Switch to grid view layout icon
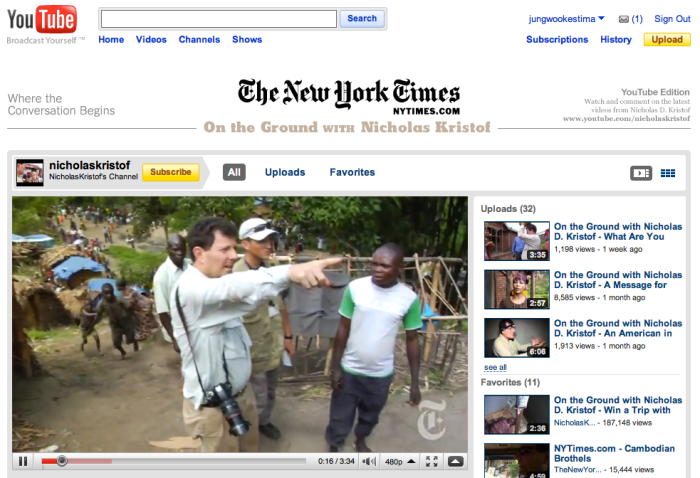 tap(668, 173)
